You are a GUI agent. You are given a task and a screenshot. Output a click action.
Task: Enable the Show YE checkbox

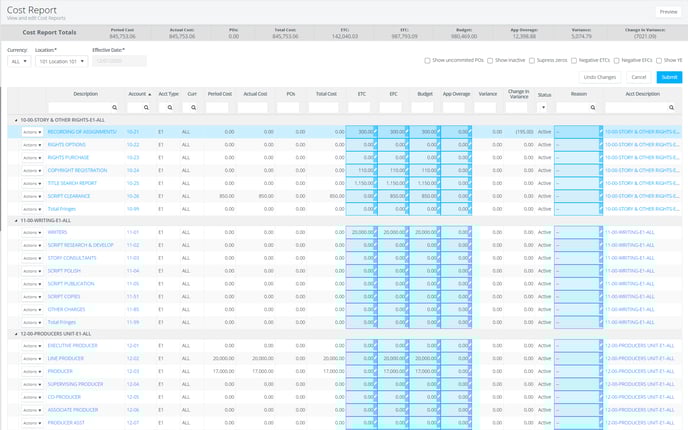(x=659, y=61)
